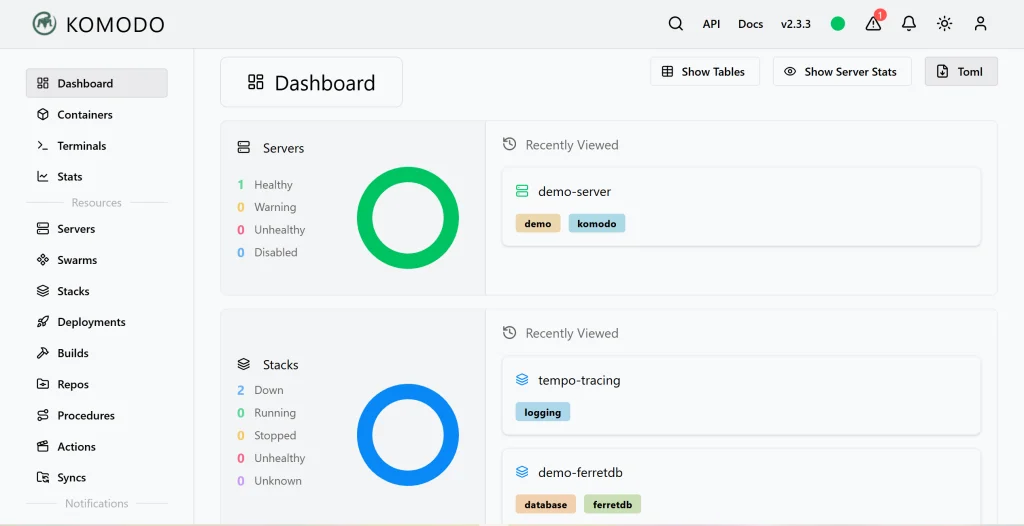Toggle light theme with sun icon

pyautogui.click(x=944, y=24)
